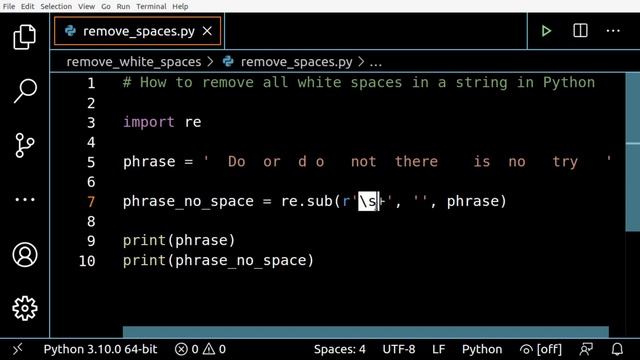Click the comment text on line 1
640x360 pixels.
pyautogui.click(x=359, y=82)
